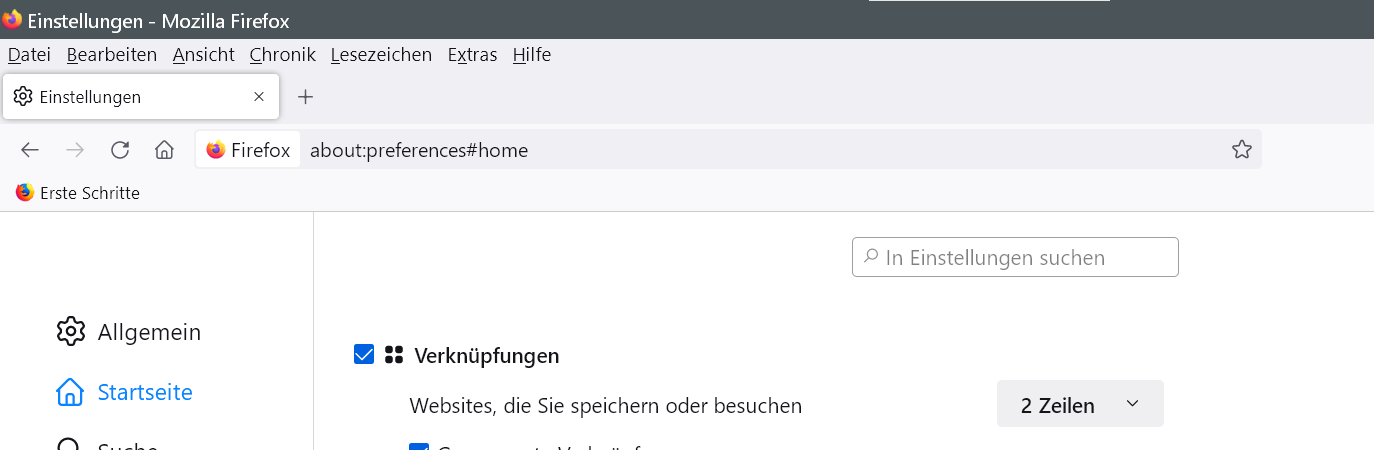Close the Einstellungen tab

259,97
